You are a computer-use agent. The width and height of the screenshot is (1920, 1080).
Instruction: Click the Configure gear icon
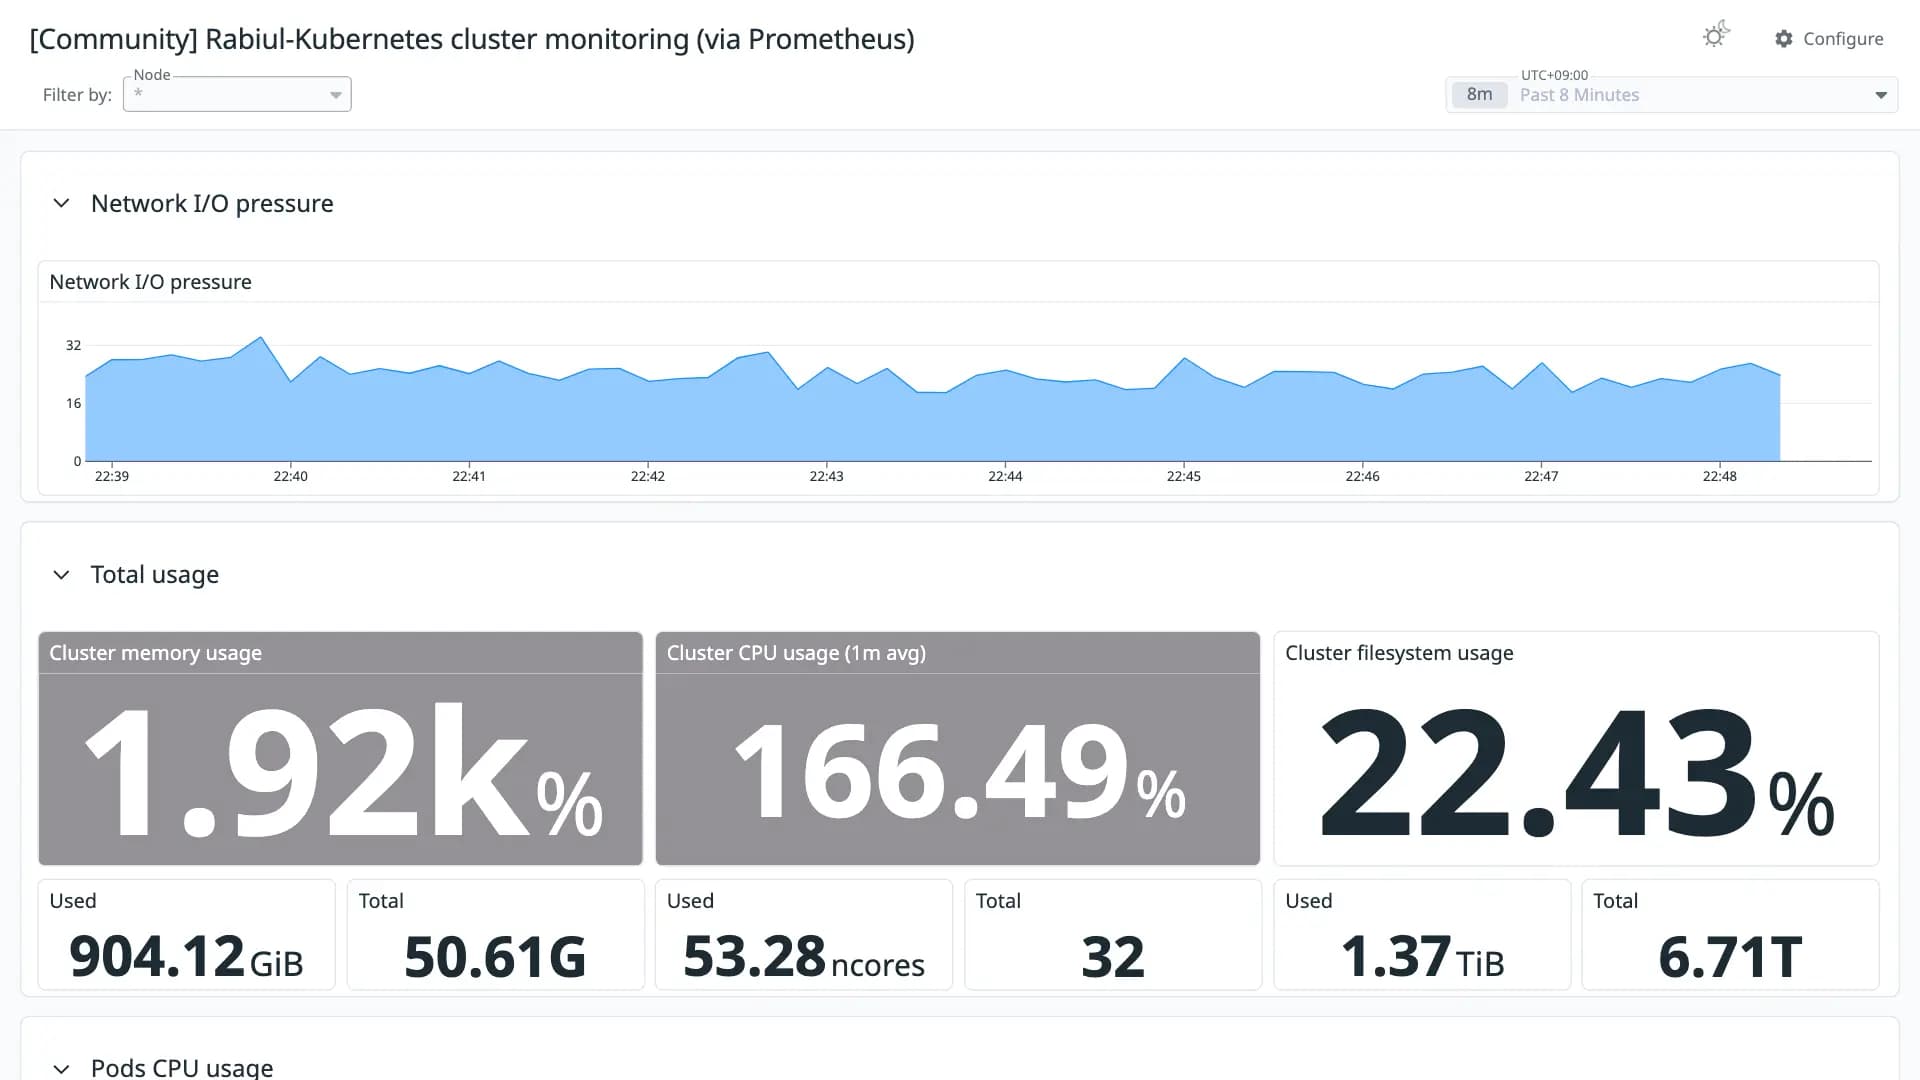1784,39
